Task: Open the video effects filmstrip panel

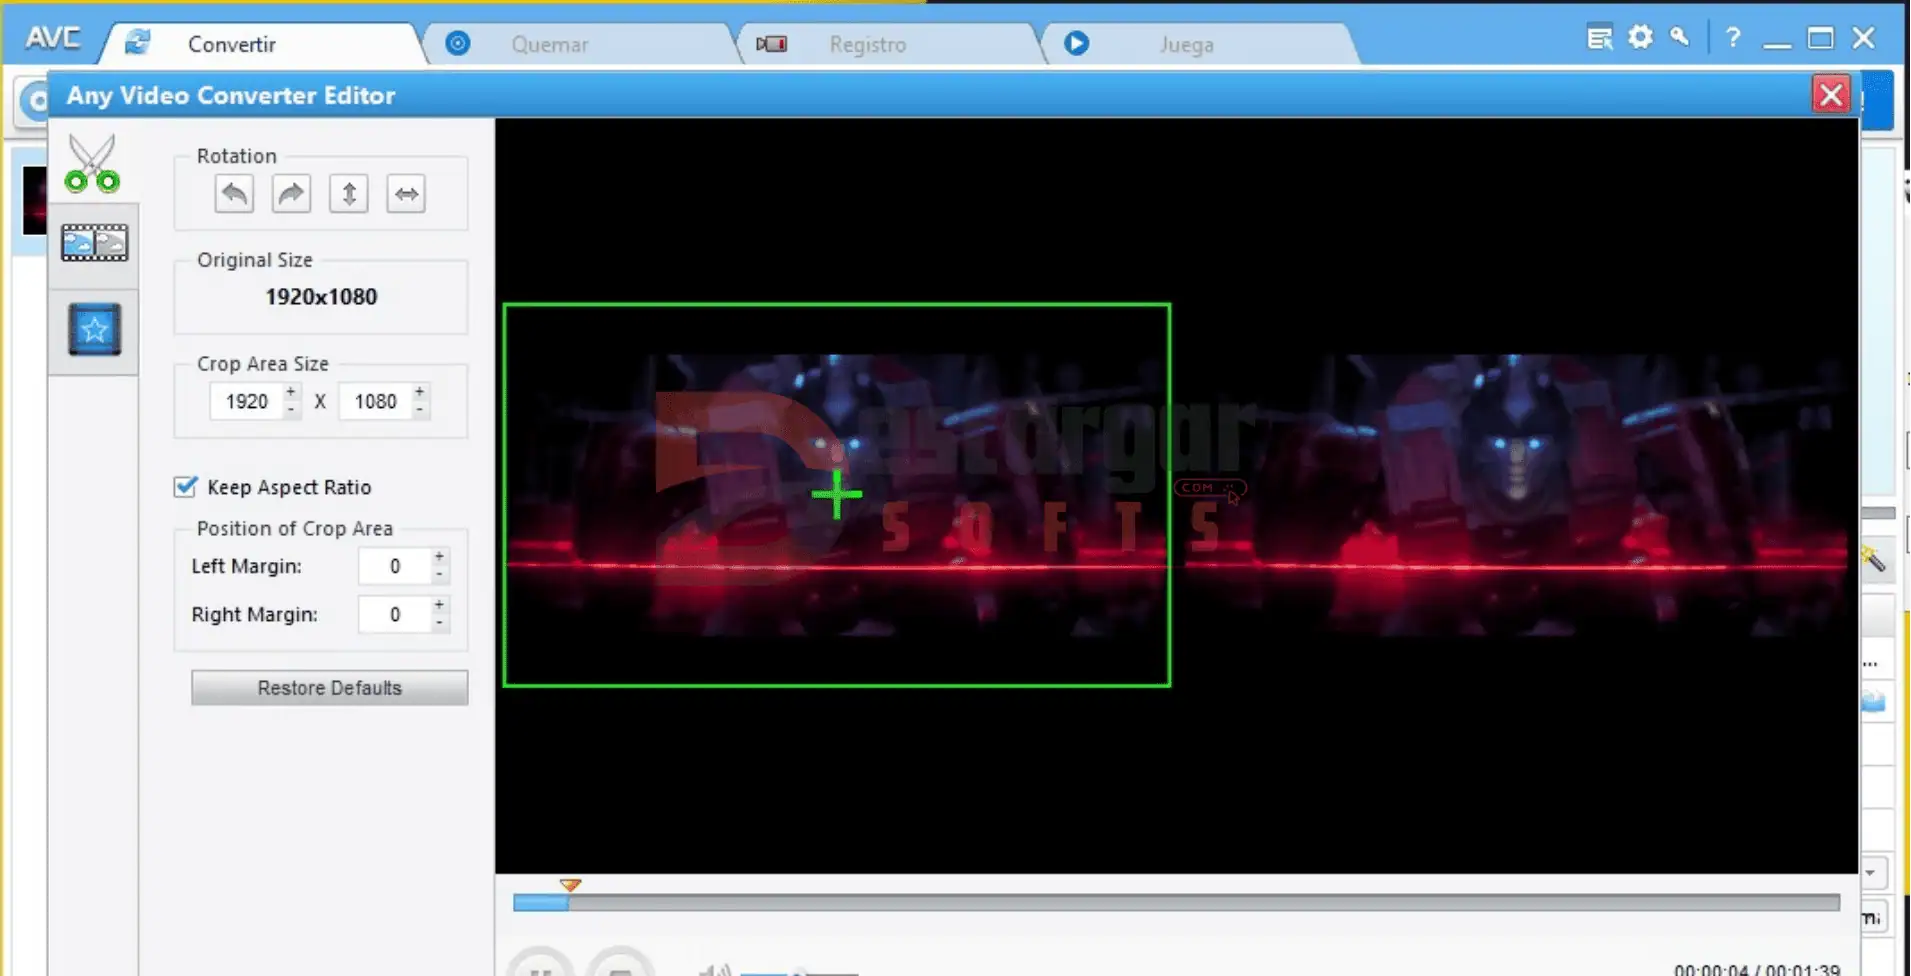Action: (94, 243)
